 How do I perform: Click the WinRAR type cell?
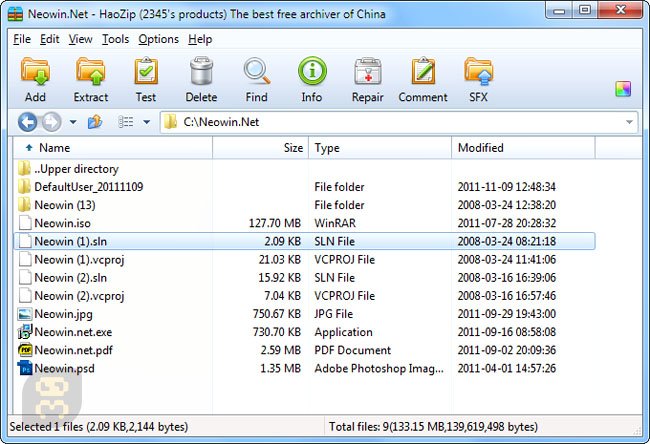tap(335, 223)
